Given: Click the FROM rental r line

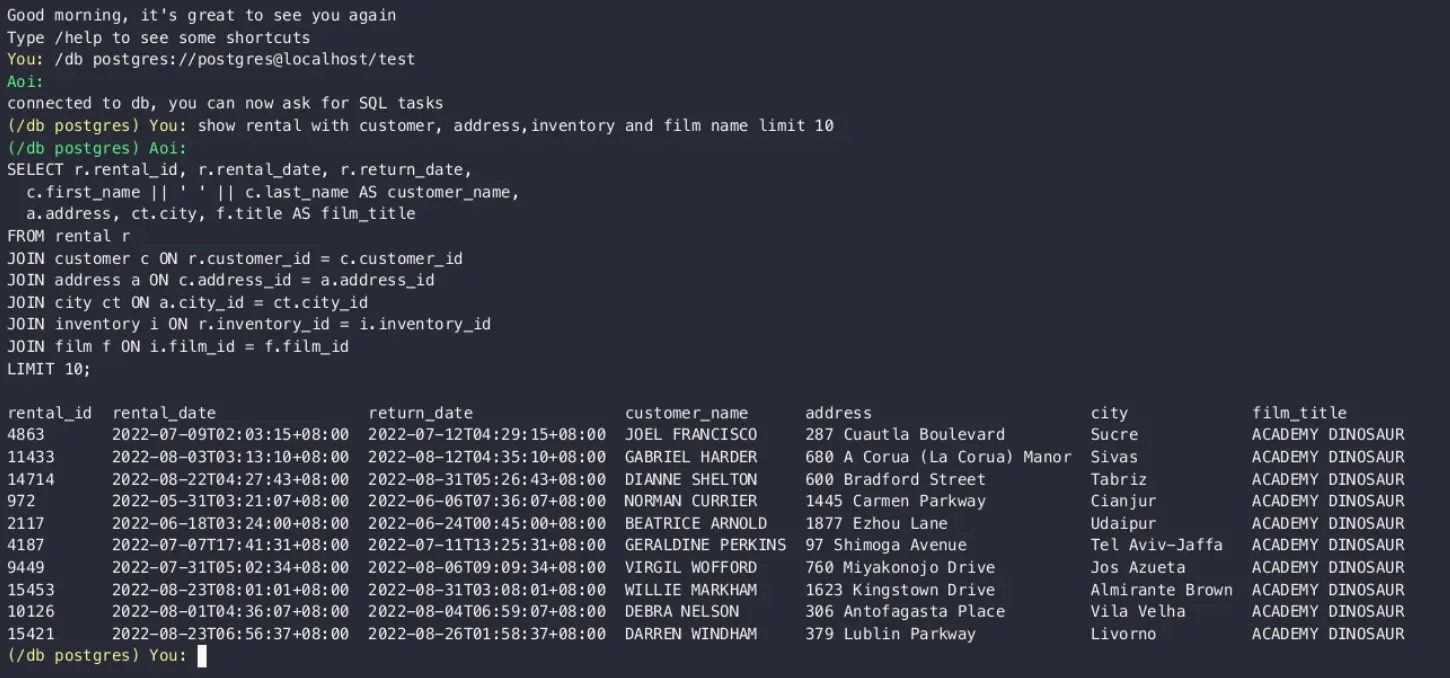Looking at the screenshot, I should click(x=68, y=236).
